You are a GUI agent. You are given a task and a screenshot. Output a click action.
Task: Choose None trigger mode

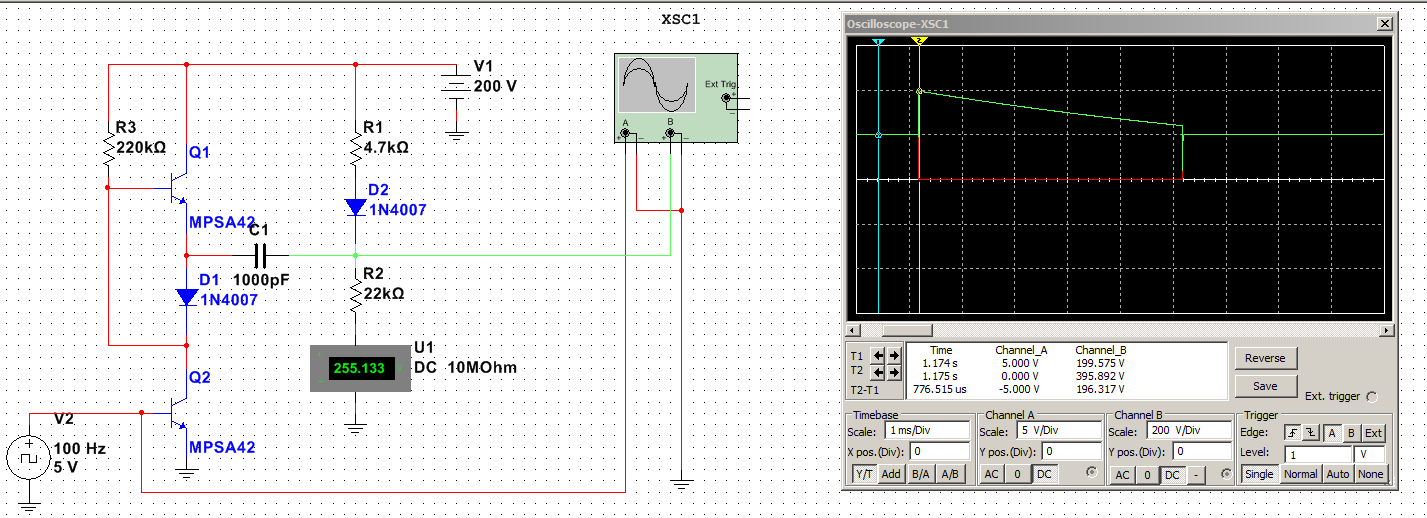[x=1372, y=474]
